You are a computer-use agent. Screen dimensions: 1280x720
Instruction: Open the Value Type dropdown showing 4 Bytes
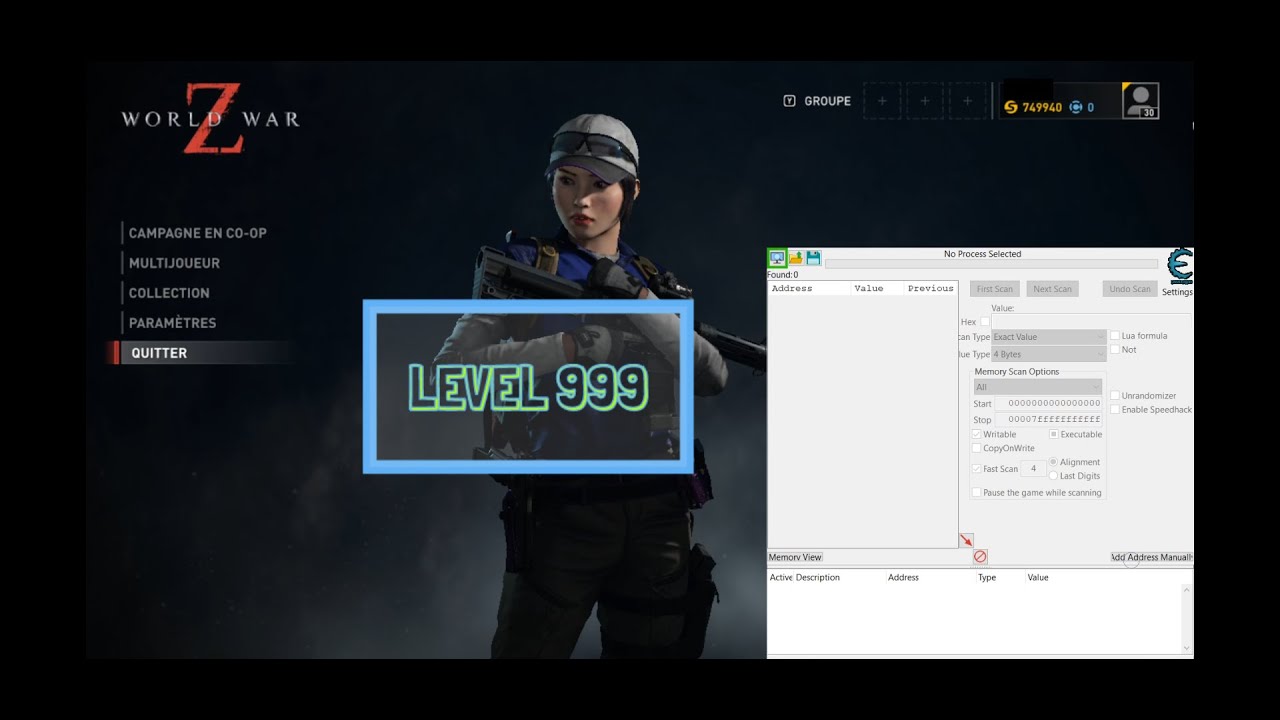[x=1049, y=354]
